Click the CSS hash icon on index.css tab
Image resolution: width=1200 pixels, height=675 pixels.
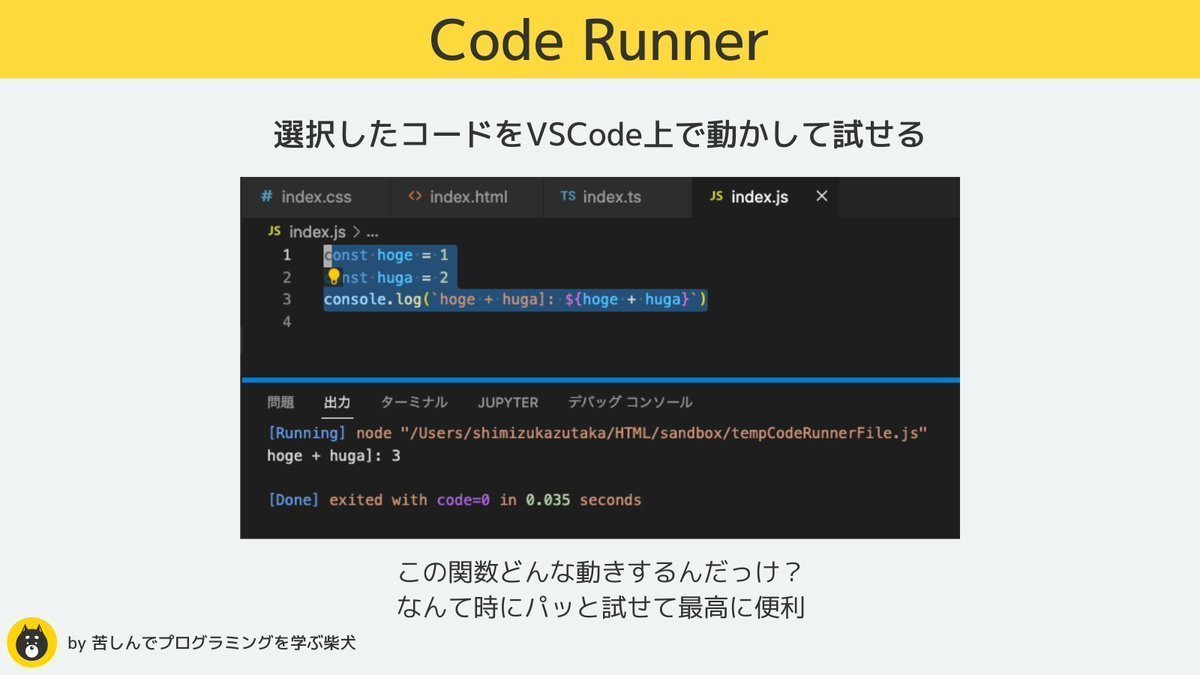[265, 197]
